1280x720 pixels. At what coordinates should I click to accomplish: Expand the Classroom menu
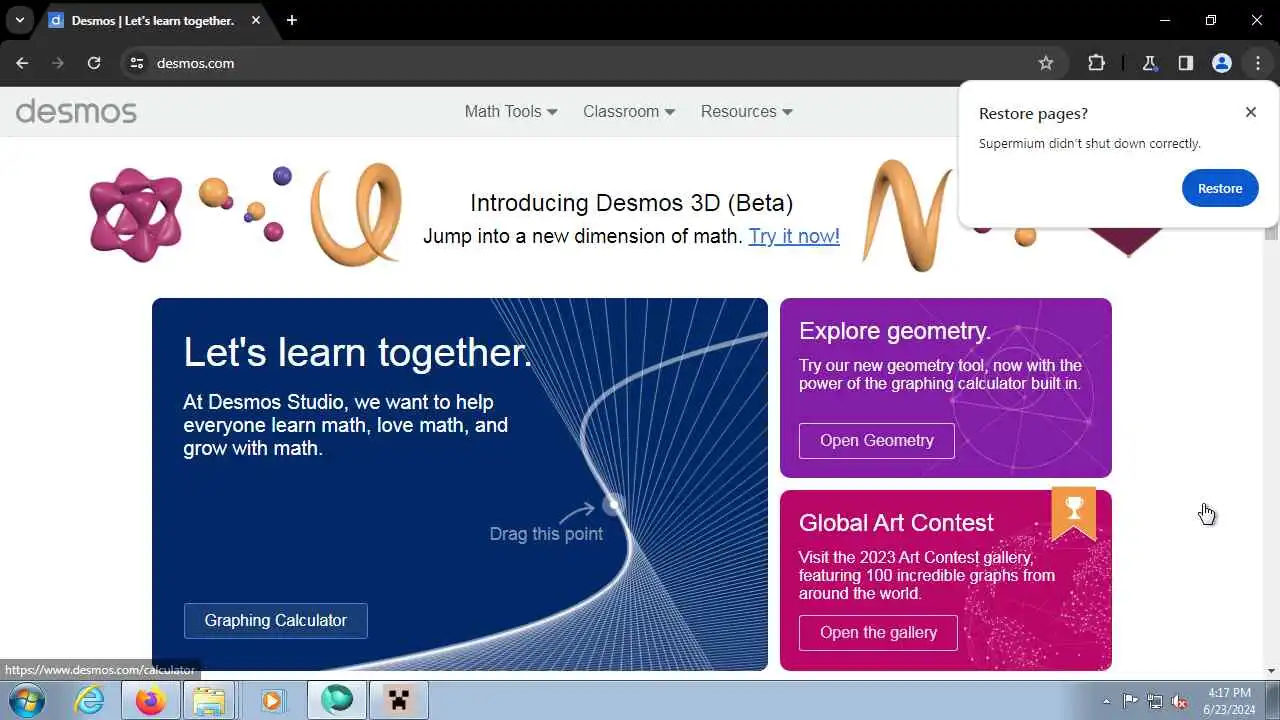coord(629,111)
